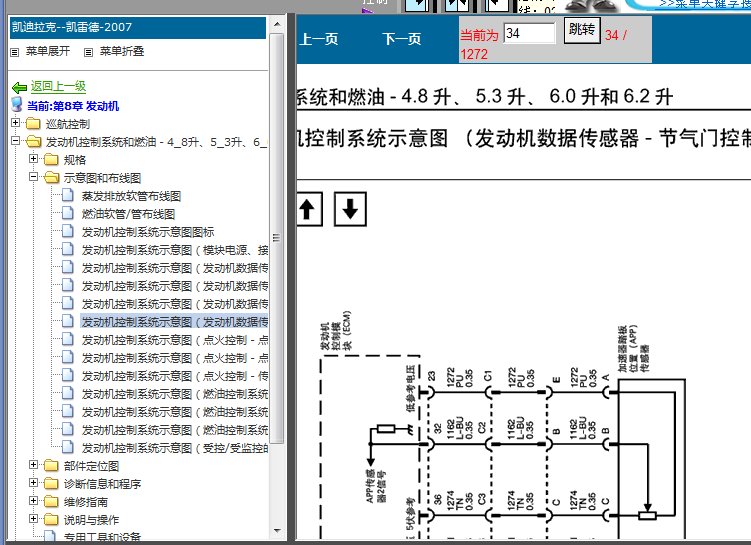This screenshot has width=751, height=545.
Task: Click document icon of the highlighted tree row
Action: tap(68, 321)
